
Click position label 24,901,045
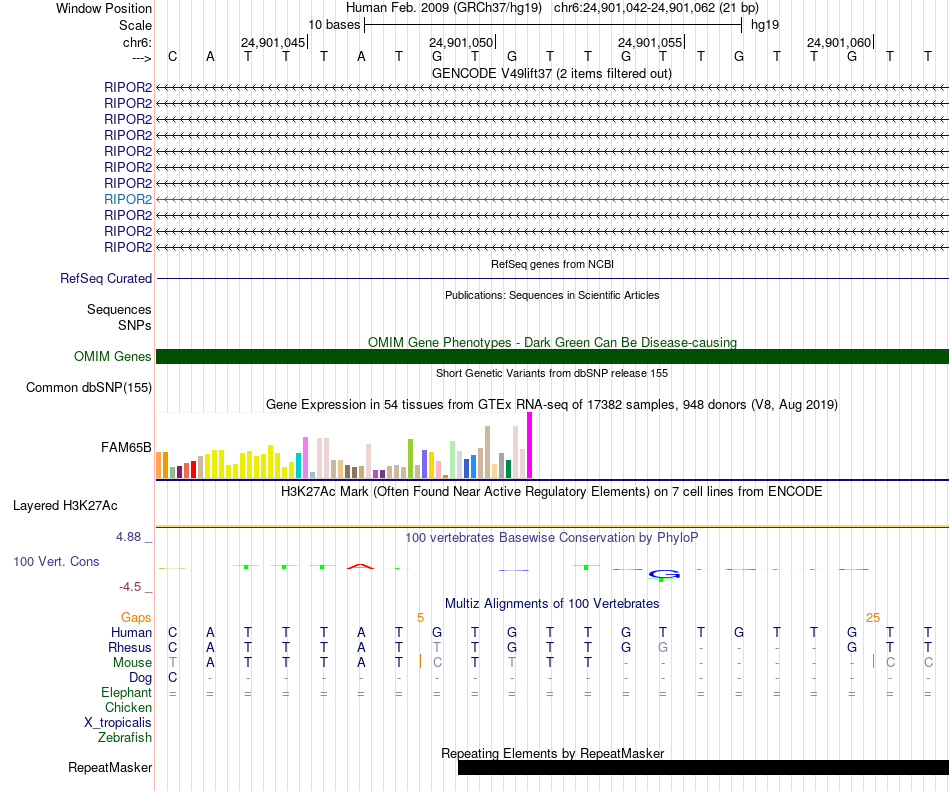pos(273,42)
